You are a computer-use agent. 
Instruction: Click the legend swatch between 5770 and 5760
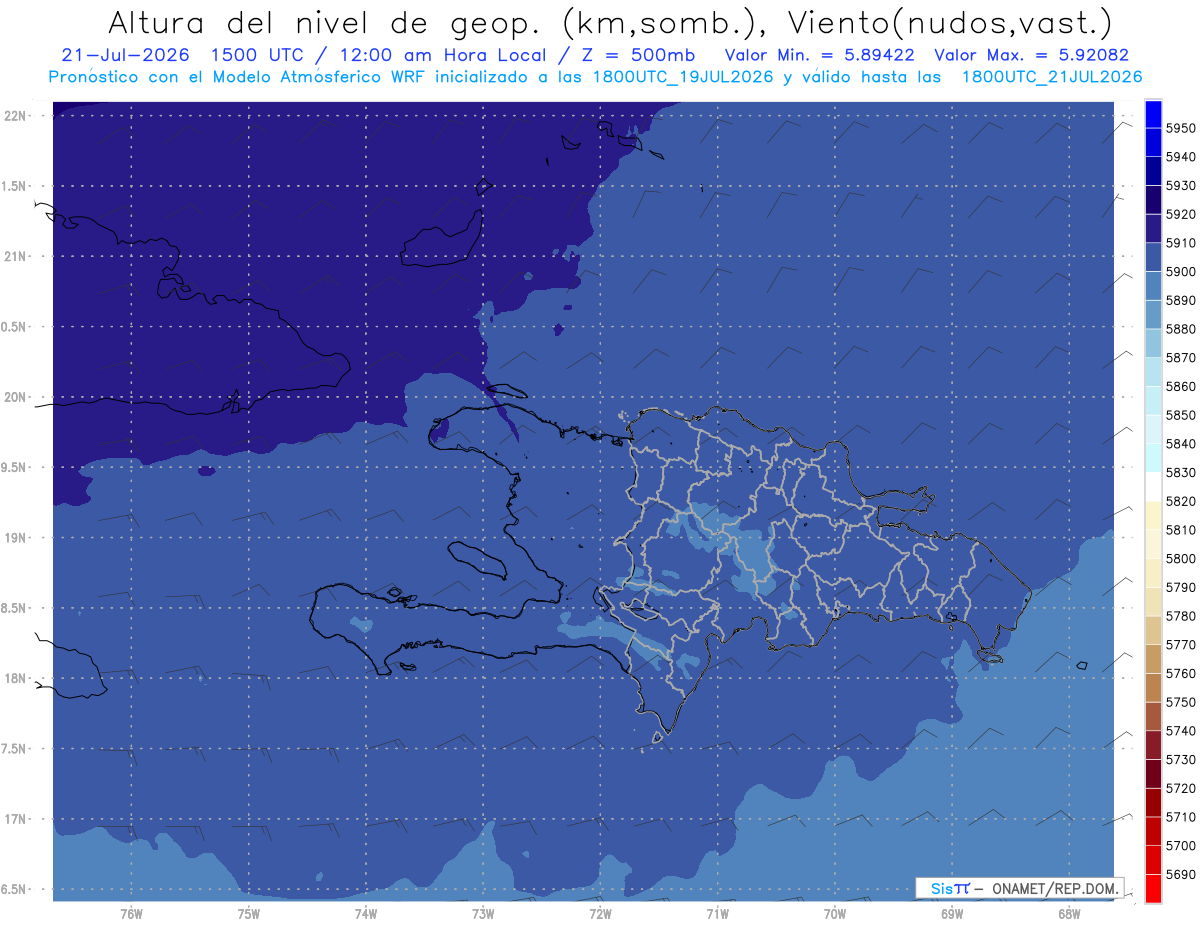(1153, 659)
